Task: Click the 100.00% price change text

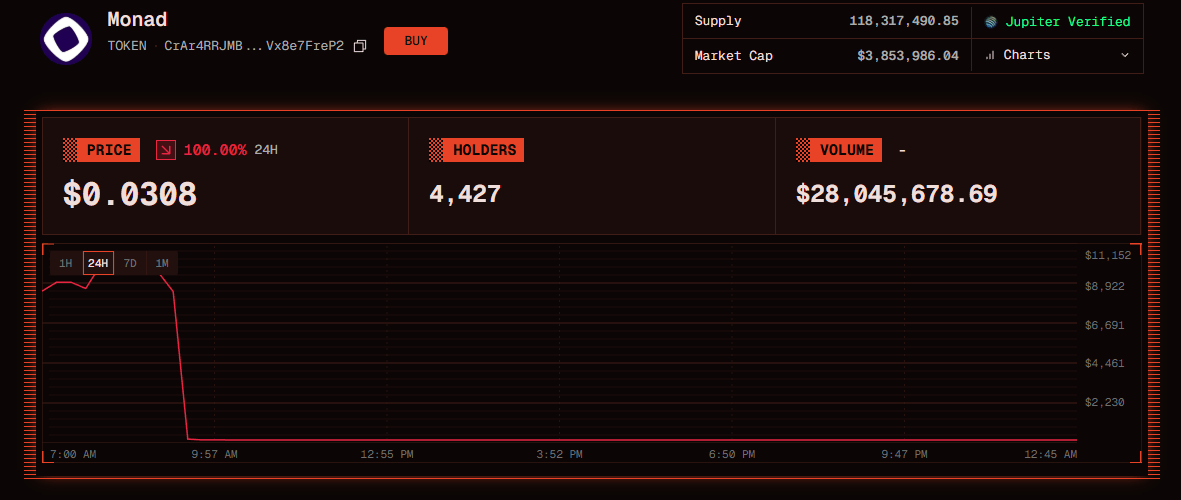Action: click(x=215, y=150)
